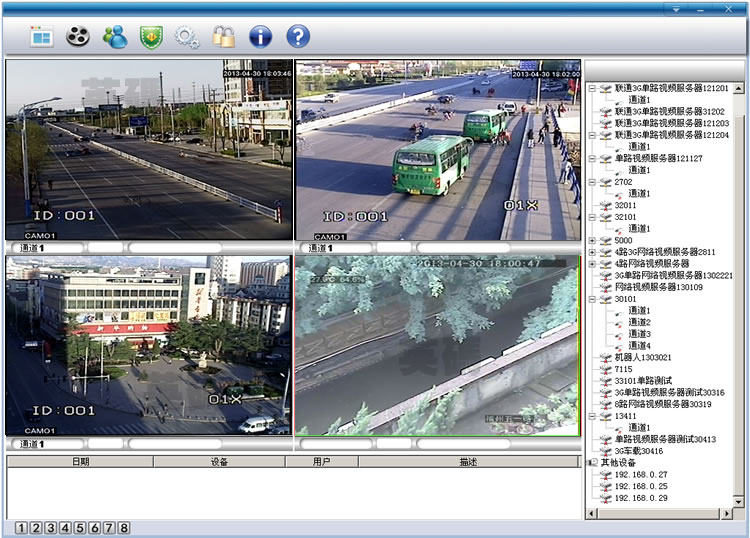Switch to screen page 3 button
The width and height of the screenshot is (750, 538).
click(x=51, y=528)
